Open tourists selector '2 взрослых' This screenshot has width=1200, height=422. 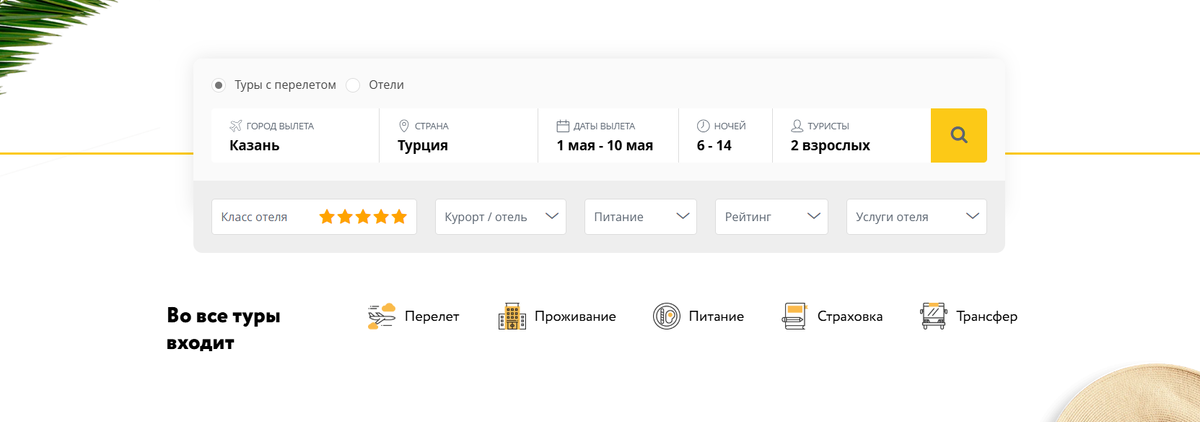click(851, 135)
